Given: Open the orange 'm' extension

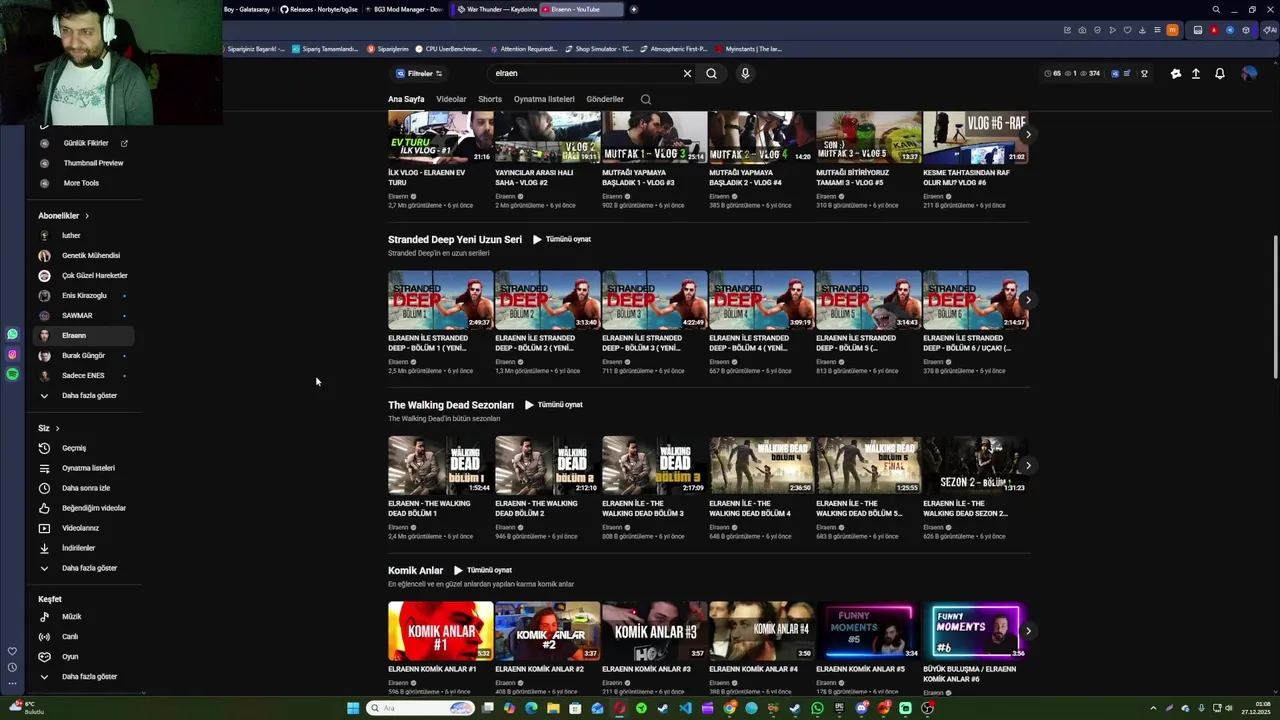Looking at the screenshot, I should click(x=1172, y=30).
